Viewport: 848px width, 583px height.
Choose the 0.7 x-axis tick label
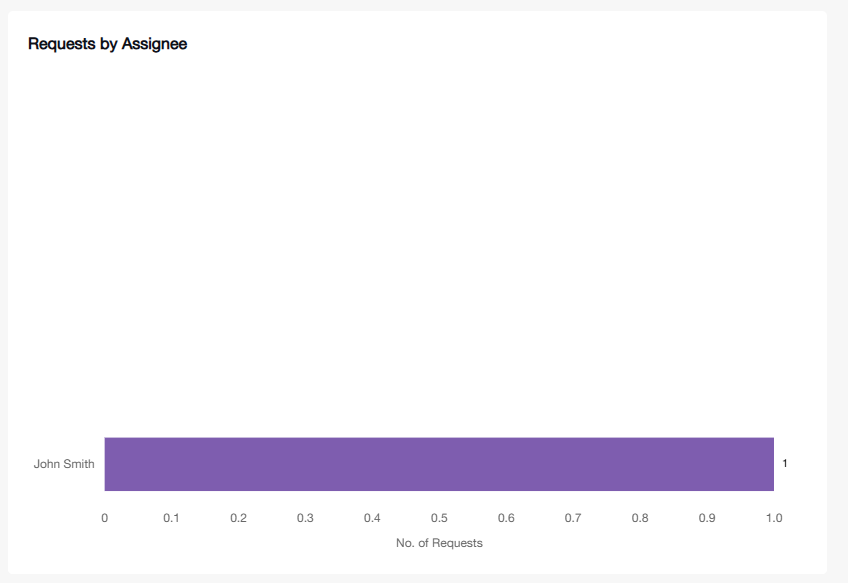tap(573, 518)
